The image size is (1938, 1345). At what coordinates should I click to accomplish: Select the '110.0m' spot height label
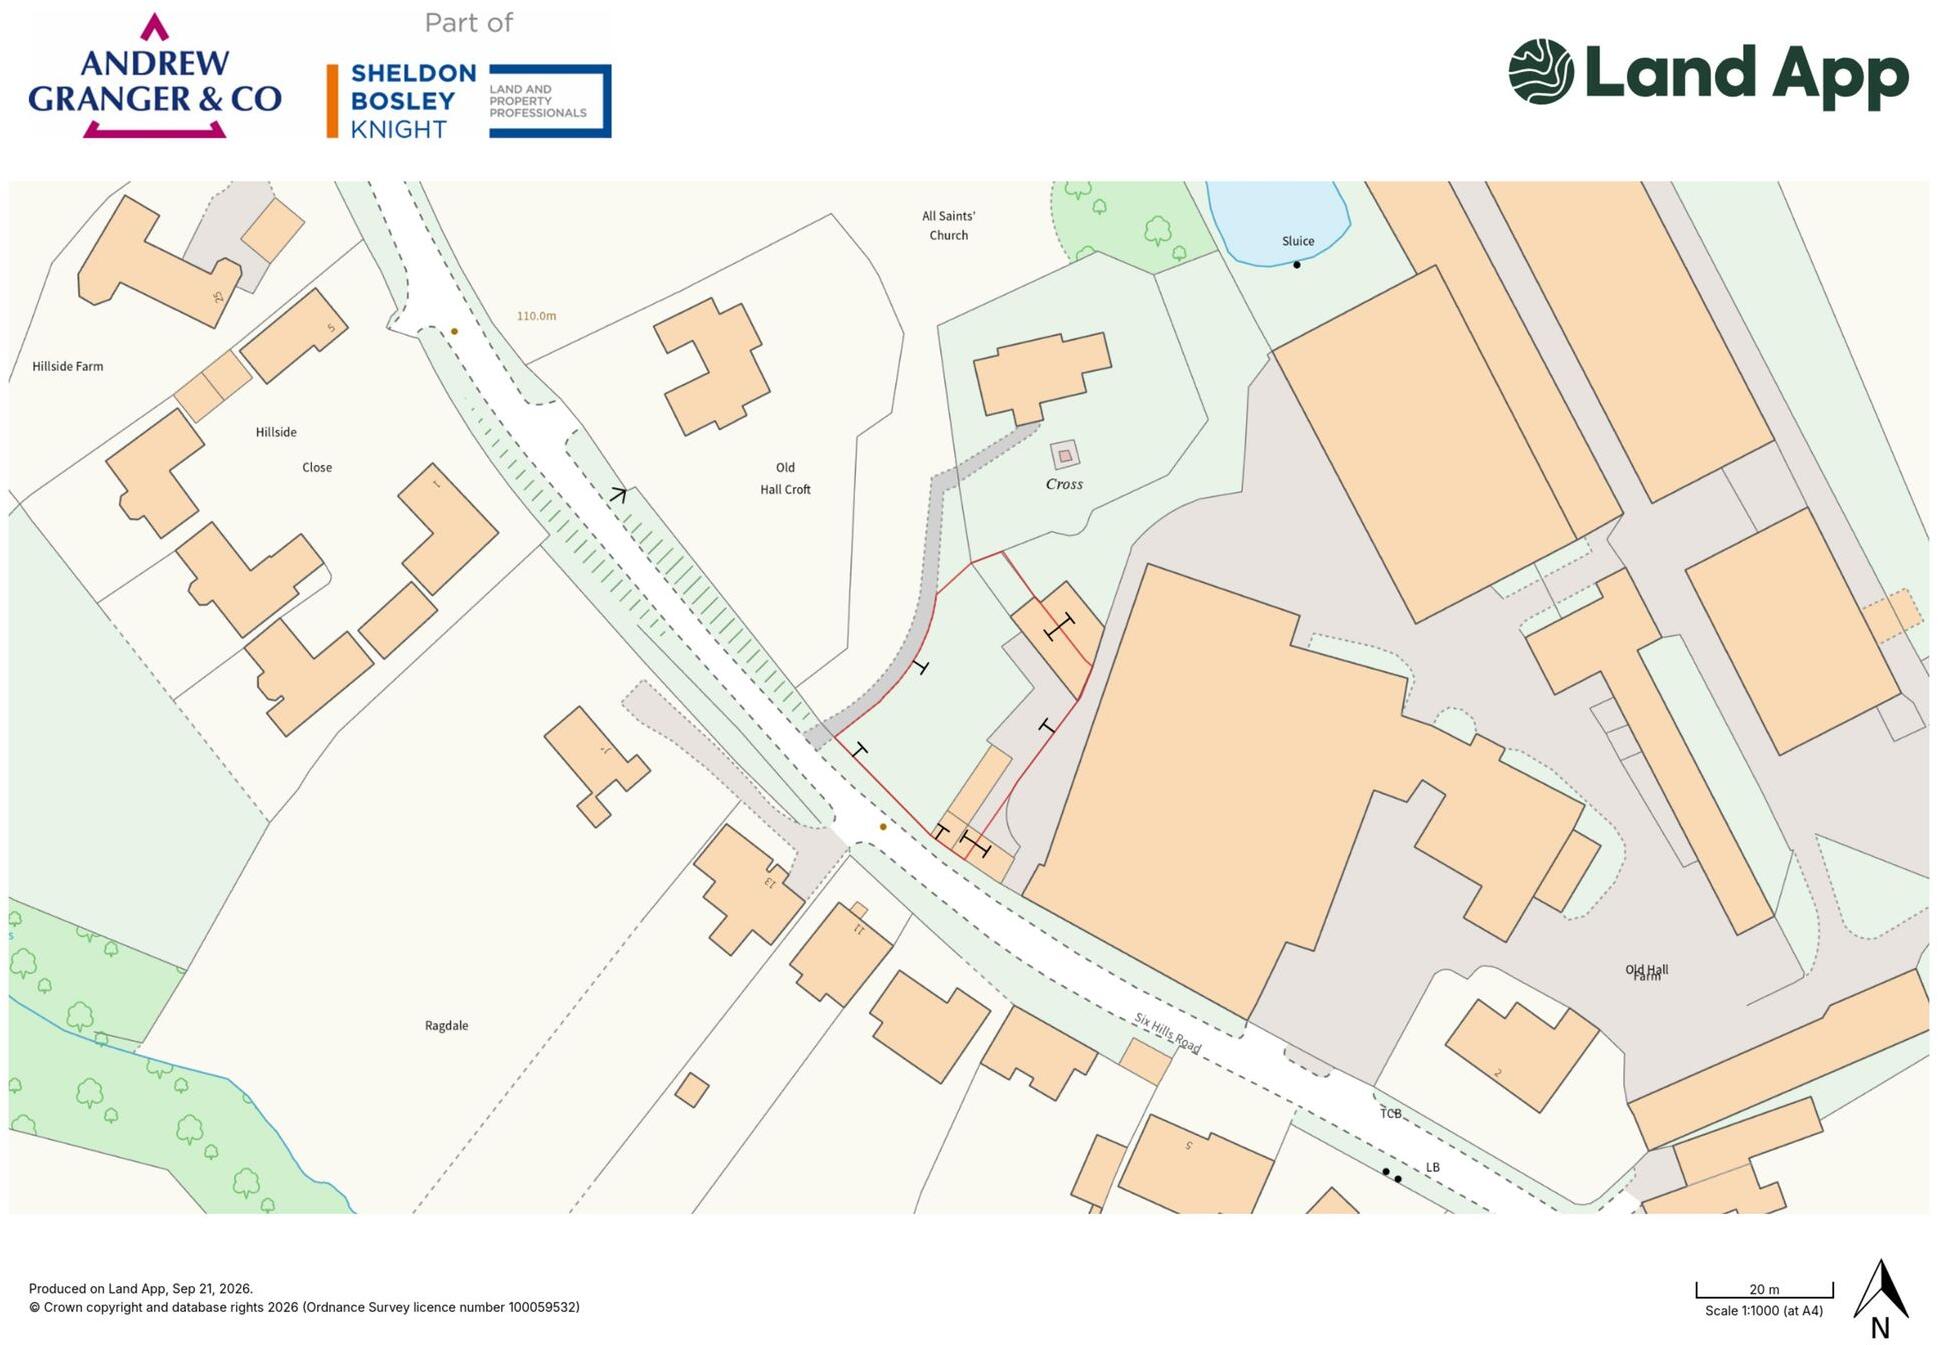click(x=536, y=316)
